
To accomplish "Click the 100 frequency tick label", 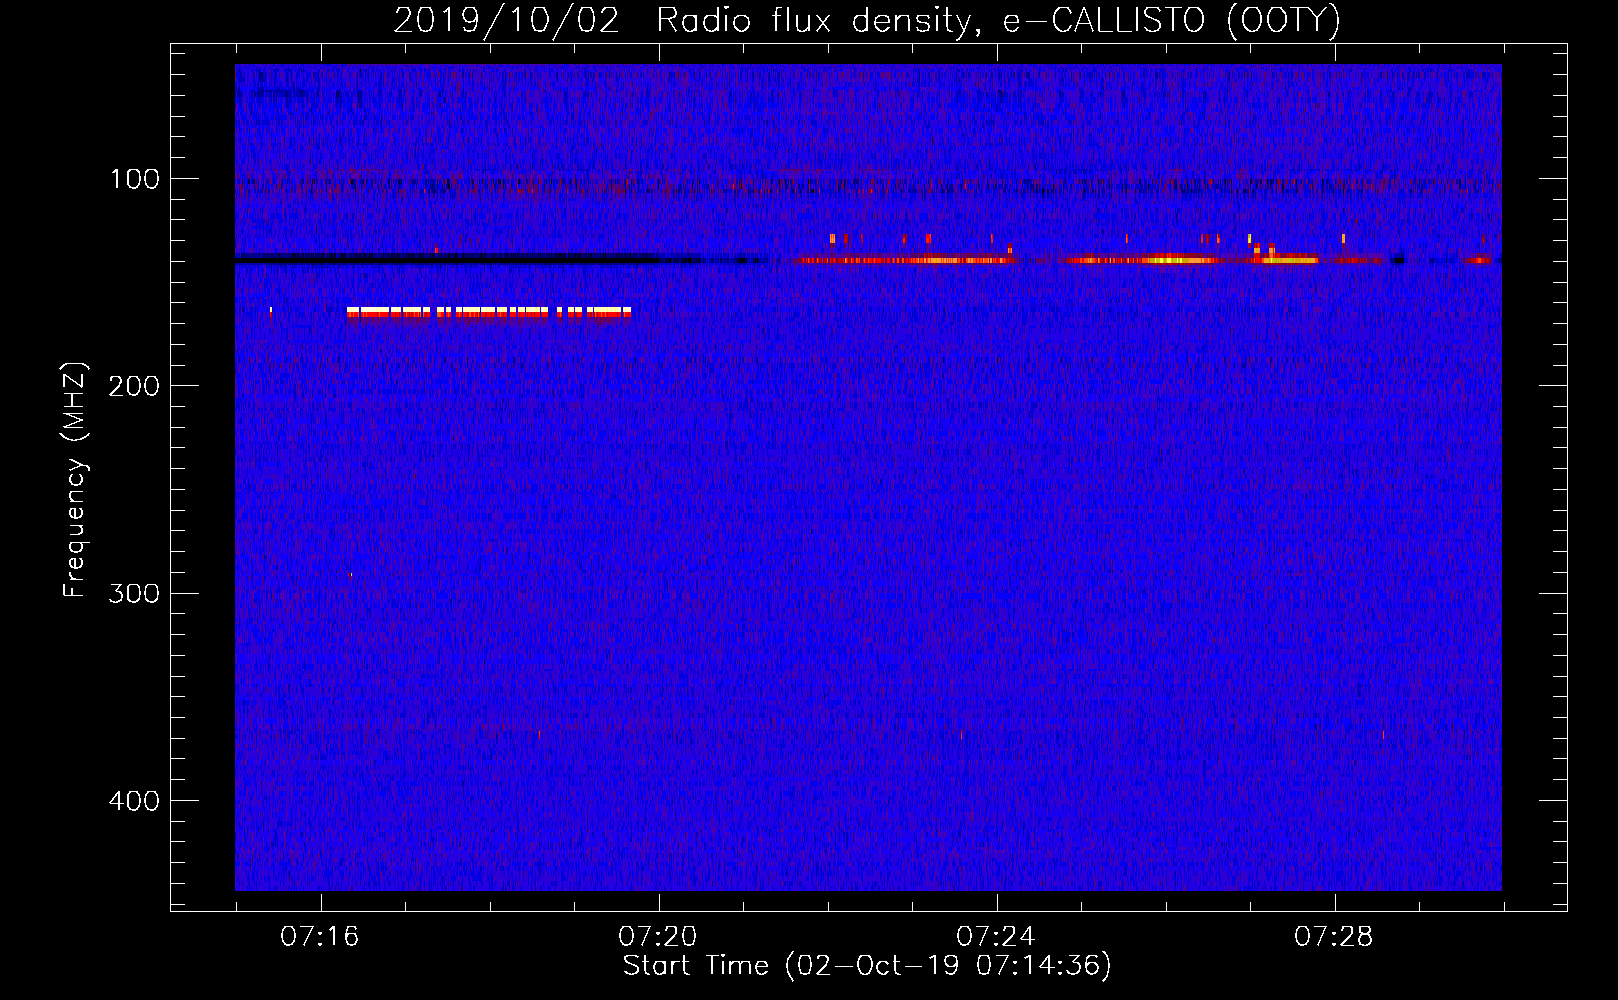I will coord(135,180).
